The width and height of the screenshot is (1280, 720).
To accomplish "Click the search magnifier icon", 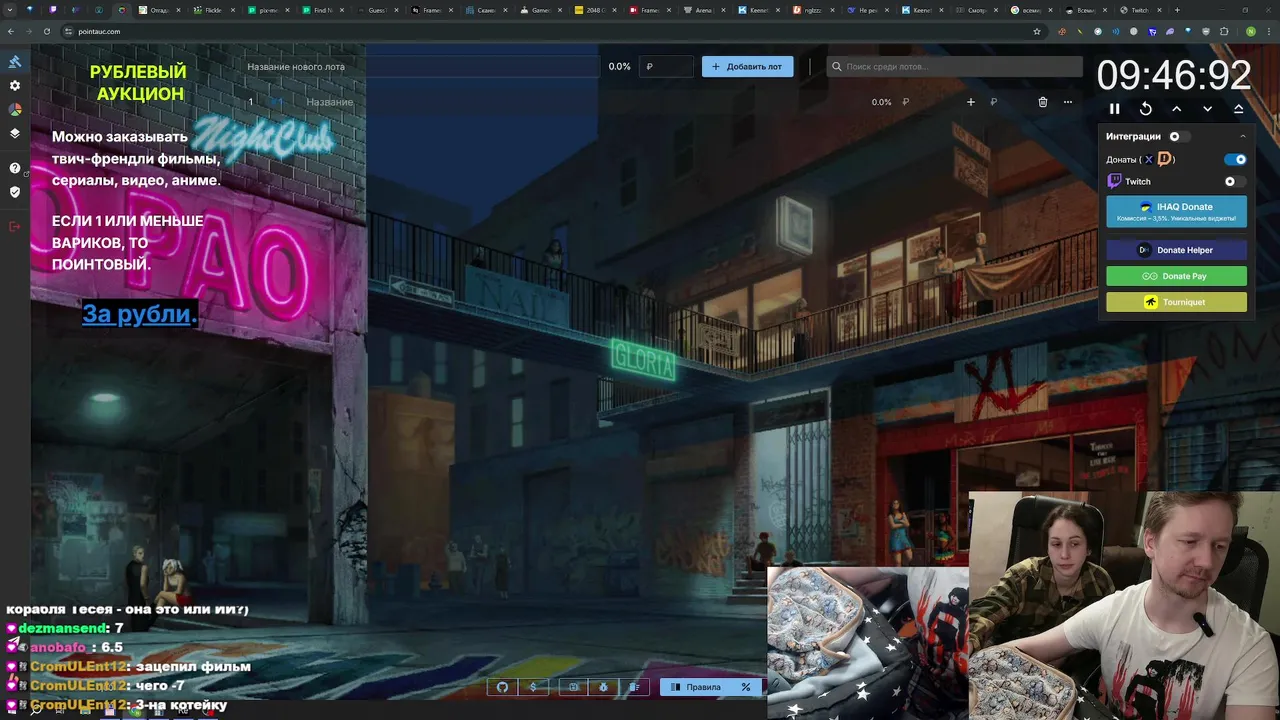I will 836,67.
